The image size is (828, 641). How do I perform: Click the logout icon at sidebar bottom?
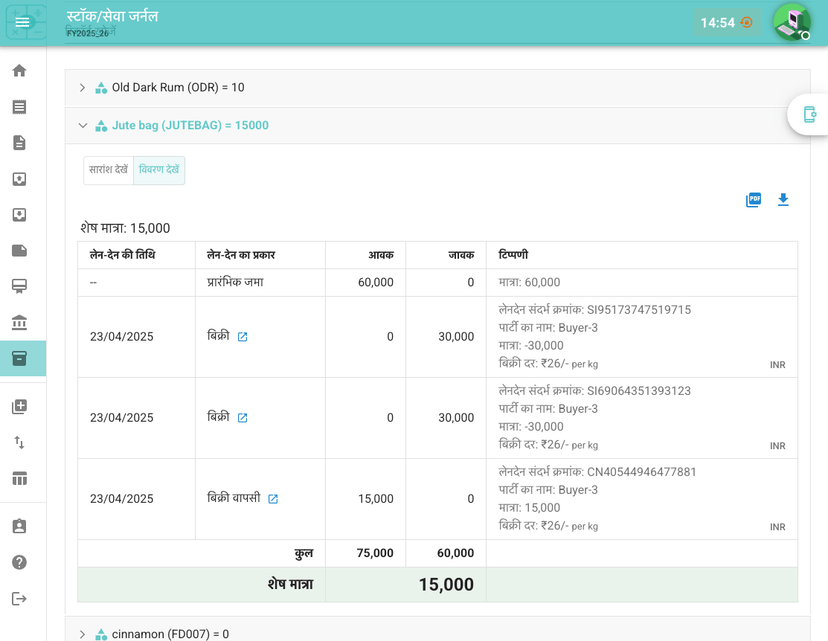tap(18, 599)
